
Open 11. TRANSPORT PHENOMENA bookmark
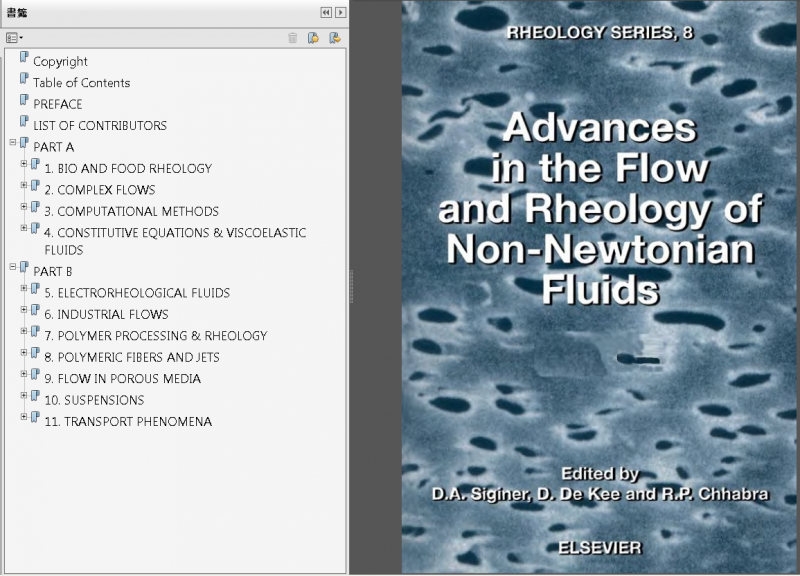pyautogui.click(x=128, y=421)
